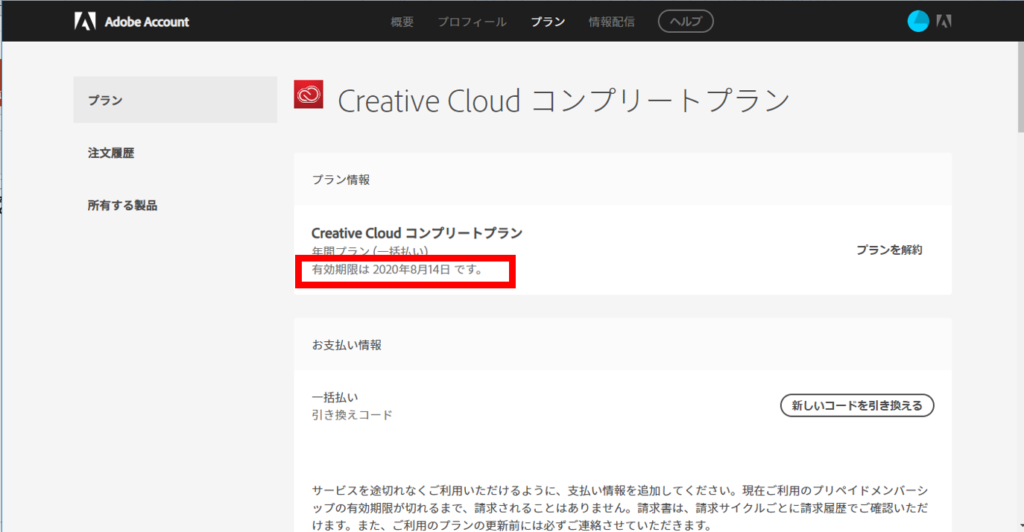
Task: Click the gray Adobe icon at top right
Action: [943, 22]
